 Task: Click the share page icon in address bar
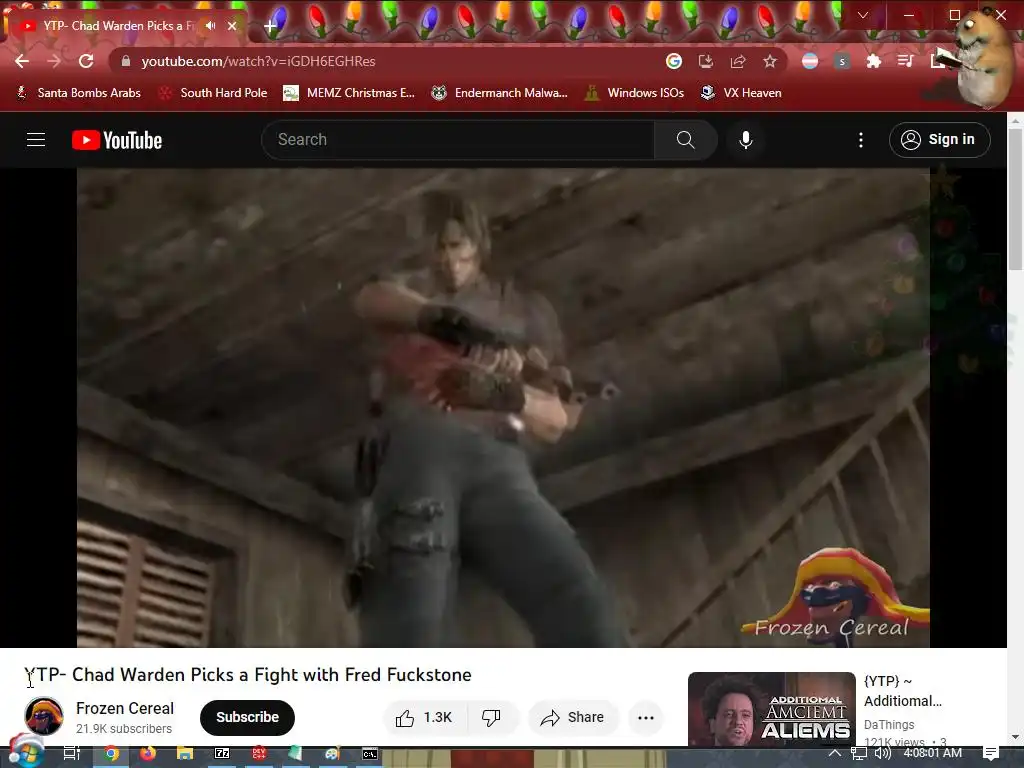click(x=738, y=61)
